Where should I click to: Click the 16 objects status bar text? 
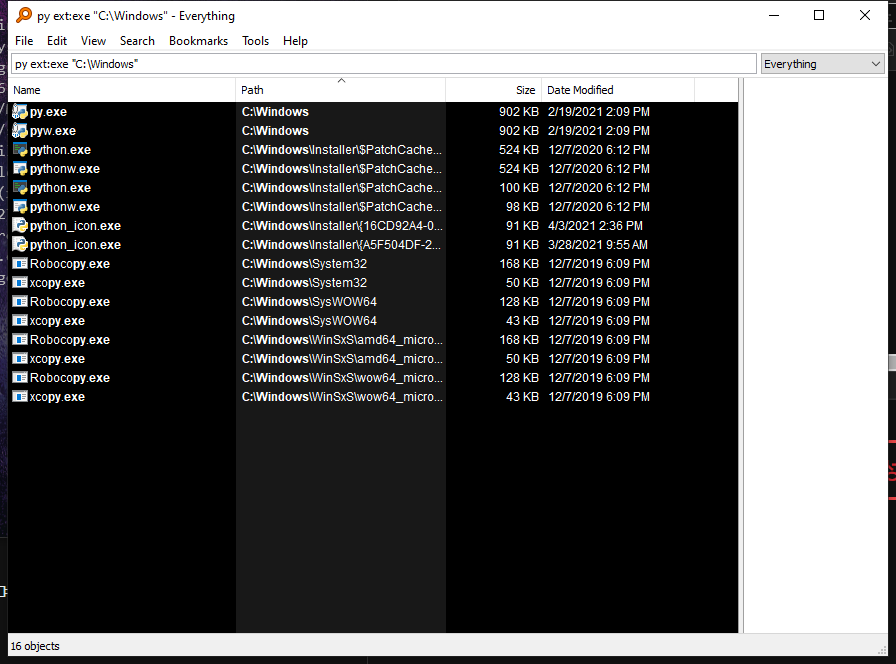[35, 646]
